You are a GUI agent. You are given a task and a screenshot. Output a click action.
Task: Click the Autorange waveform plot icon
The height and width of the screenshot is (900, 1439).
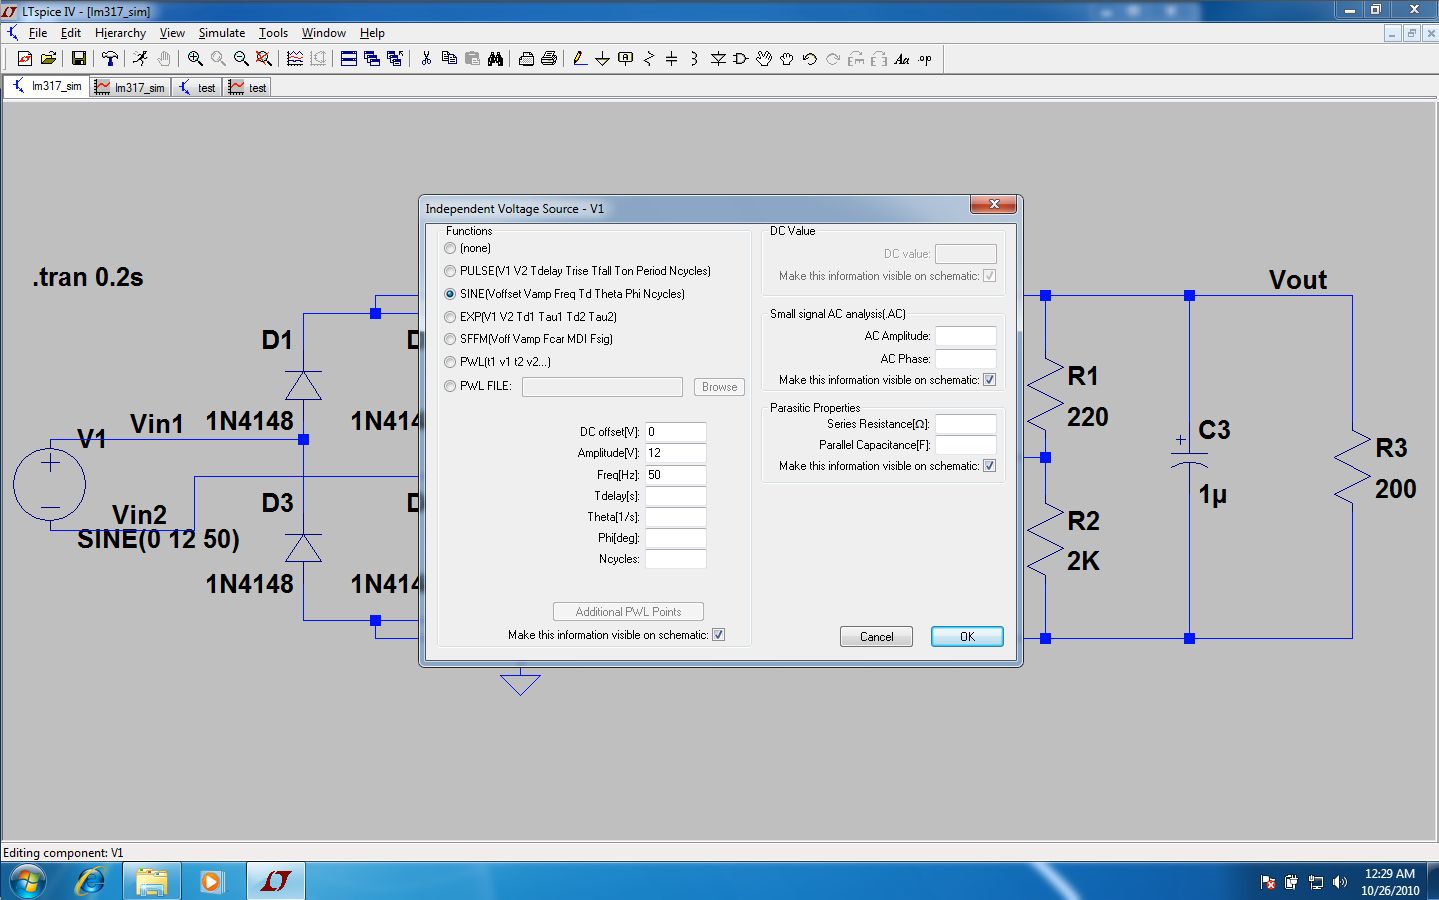(x=295, y=59)
